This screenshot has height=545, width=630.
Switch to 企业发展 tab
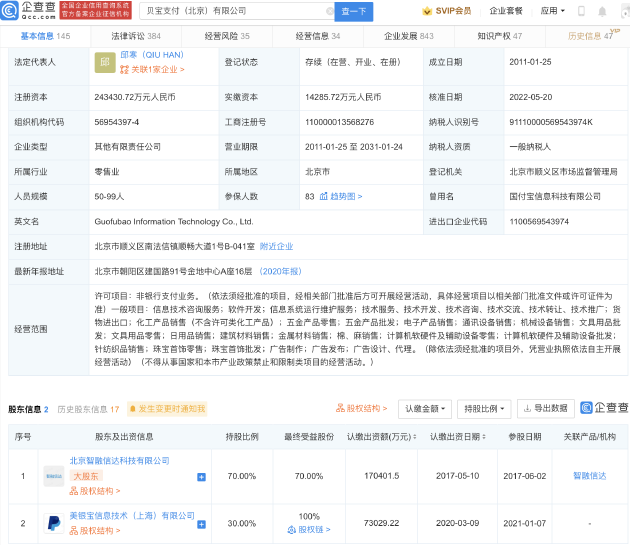pyautogui.click(x=409, y=36)
